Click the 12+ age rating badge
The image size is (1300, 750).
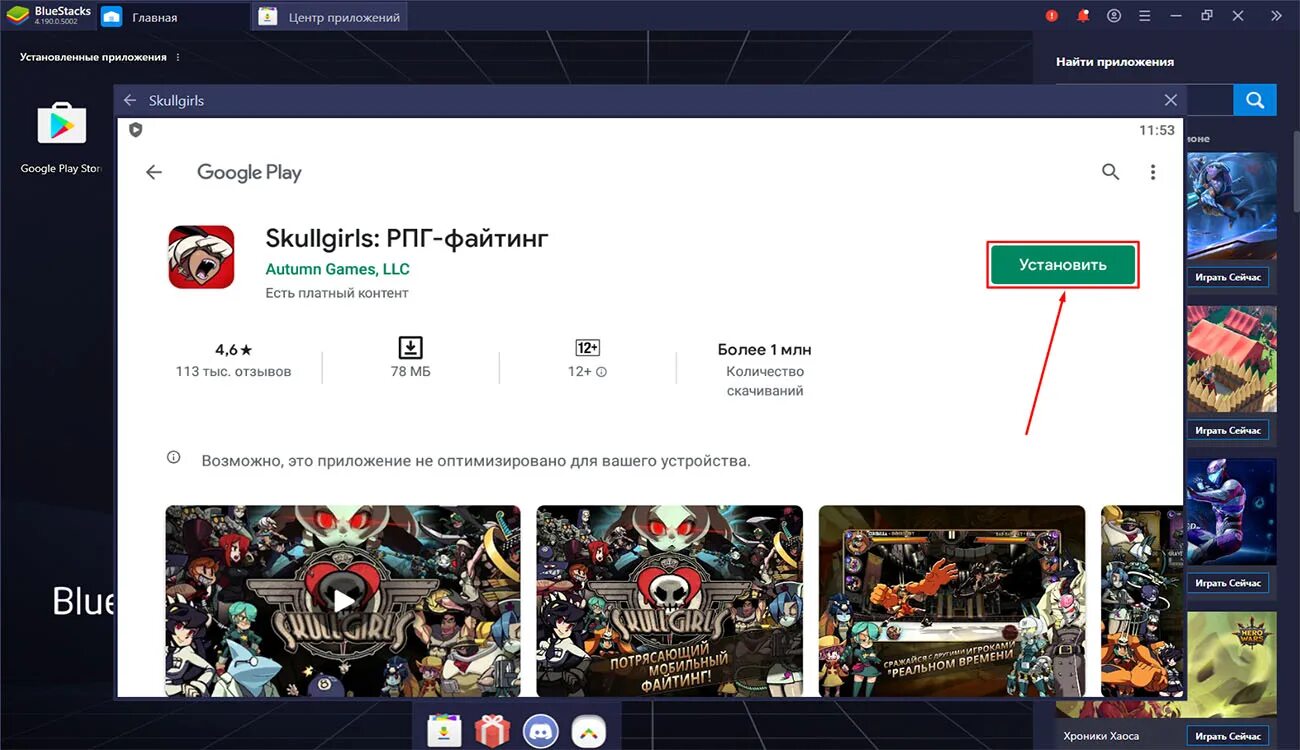click(588, 348)
